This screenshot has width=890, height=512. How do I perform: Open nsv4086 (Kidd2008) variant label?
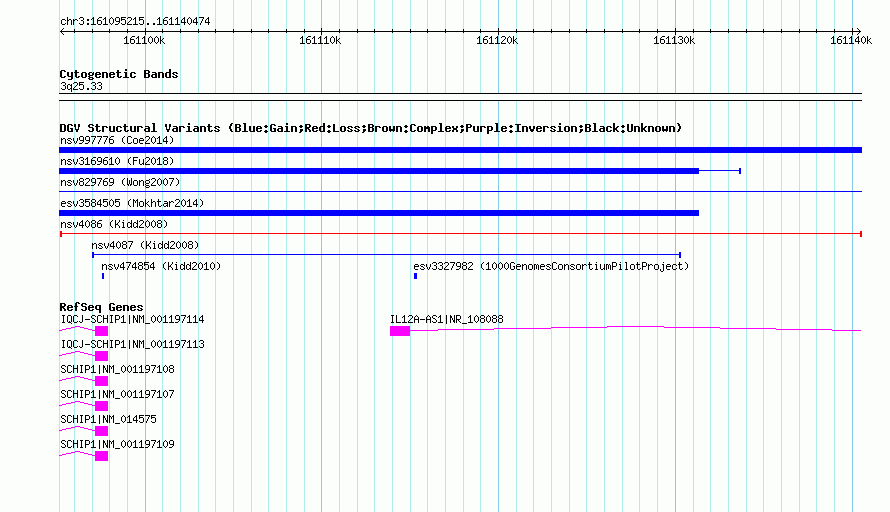114,224
